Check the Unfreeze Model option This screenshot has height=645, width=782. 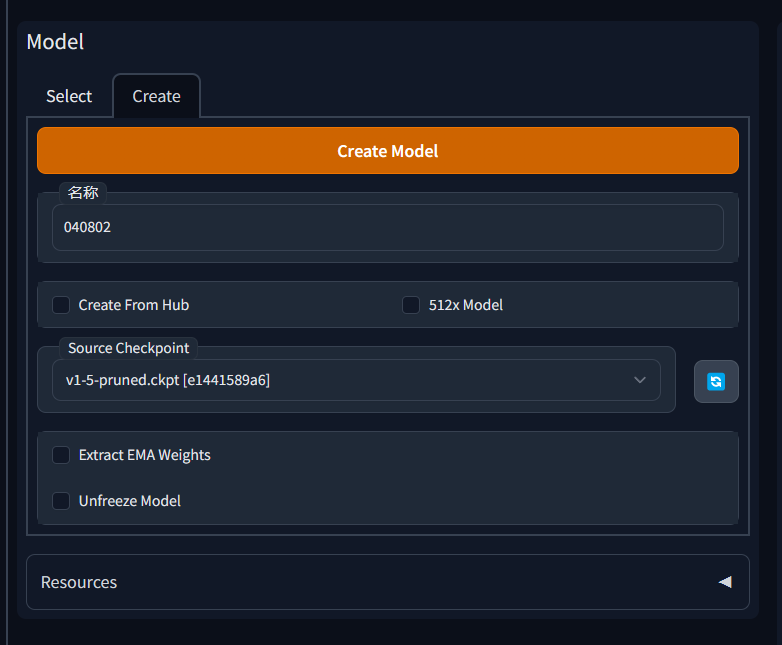coord(61,501)
